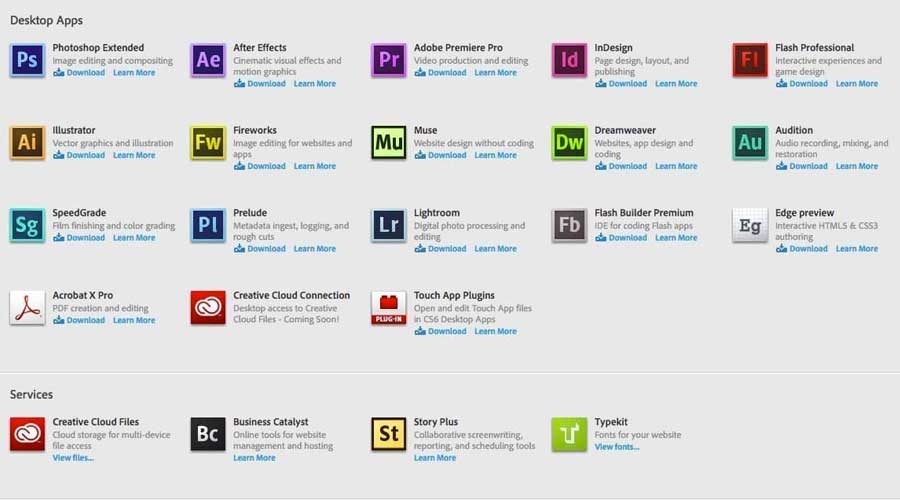Click the Acrobat X Pro icon

pyautogui.click(x=27, y=308)
